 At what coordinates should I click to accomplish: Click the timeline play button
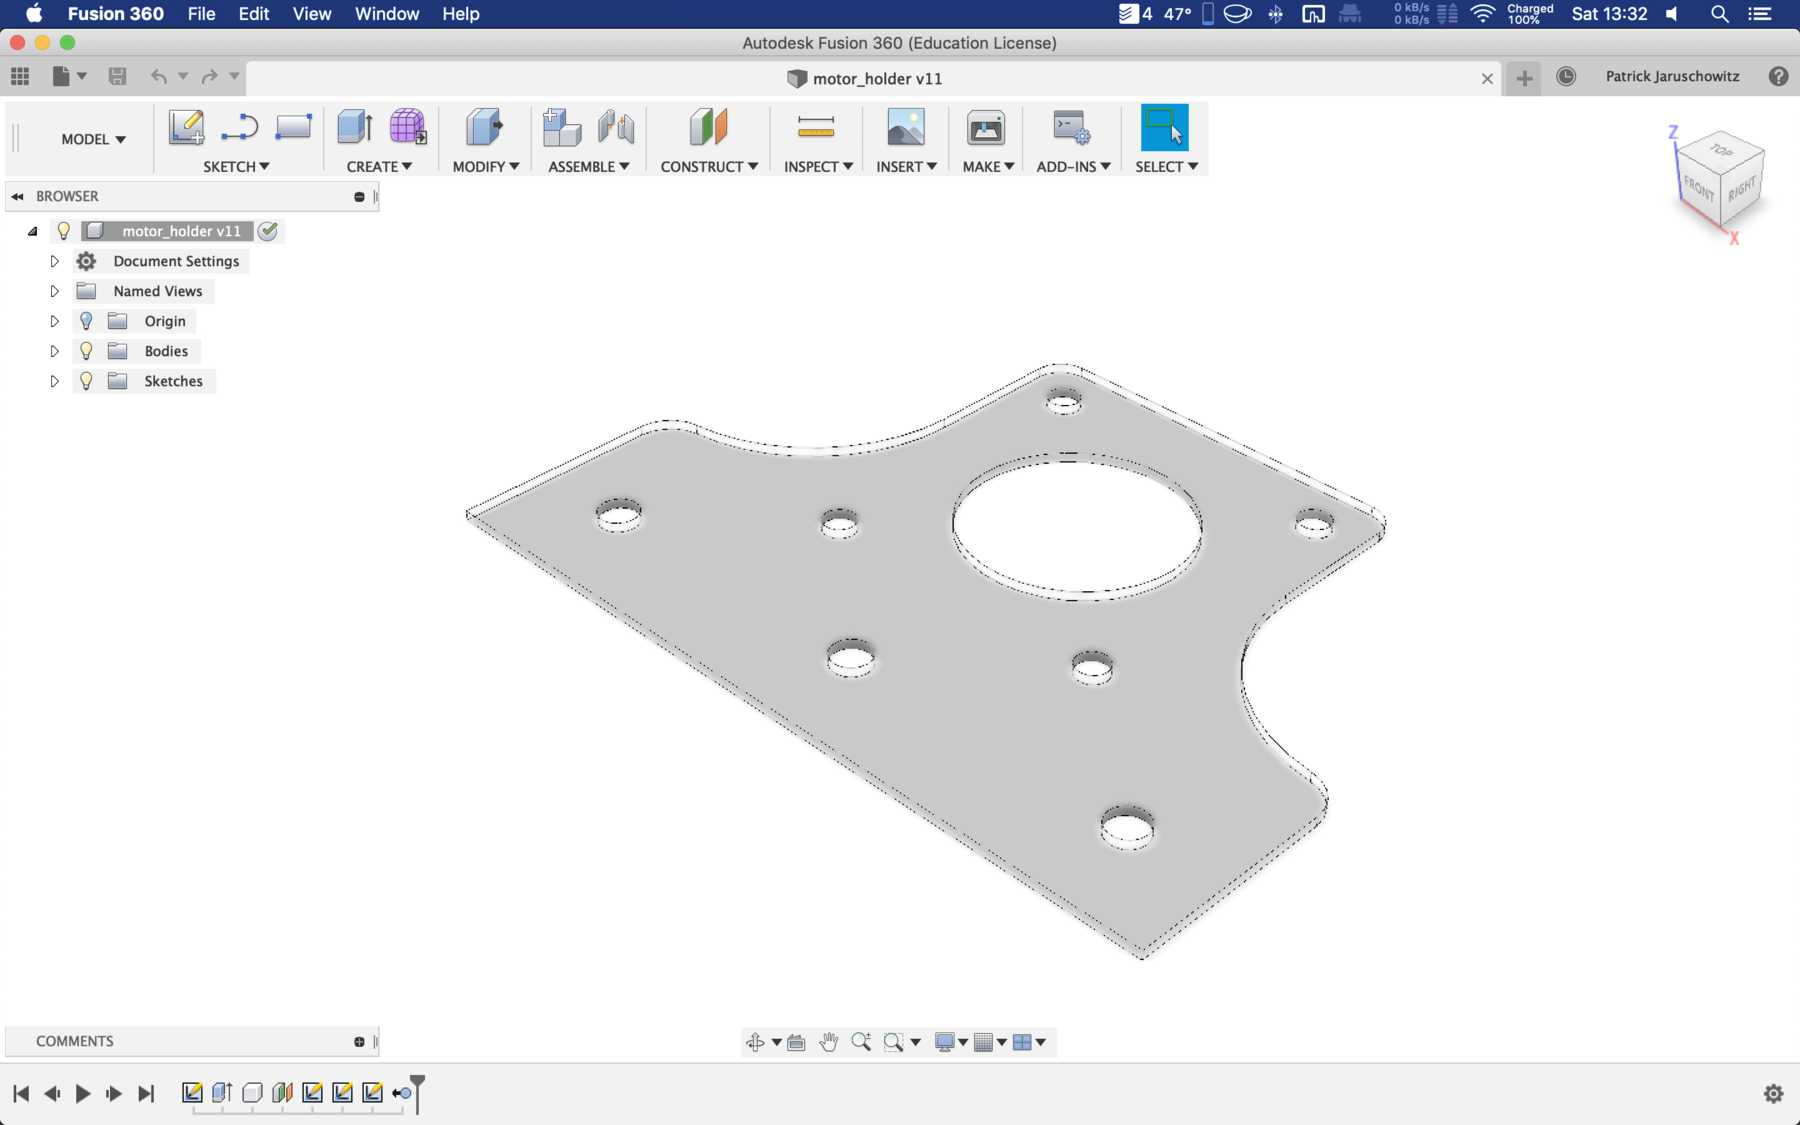[83, 1094]
